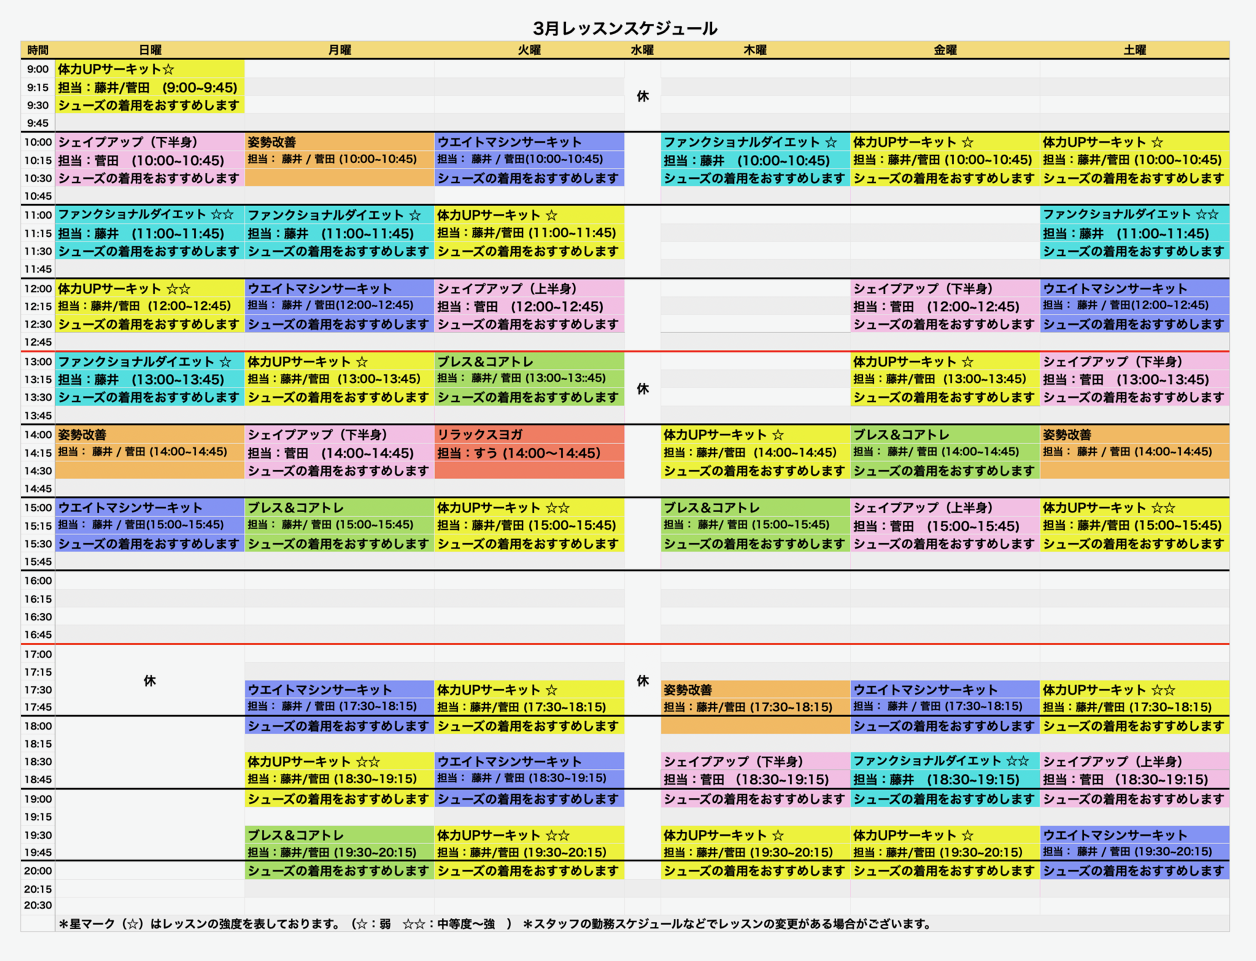Viewport: 1256px width, 961px height.
Task: Select Thursday 14:00 体力UPサーキット☆ title
Action: [x=724, y=435]
